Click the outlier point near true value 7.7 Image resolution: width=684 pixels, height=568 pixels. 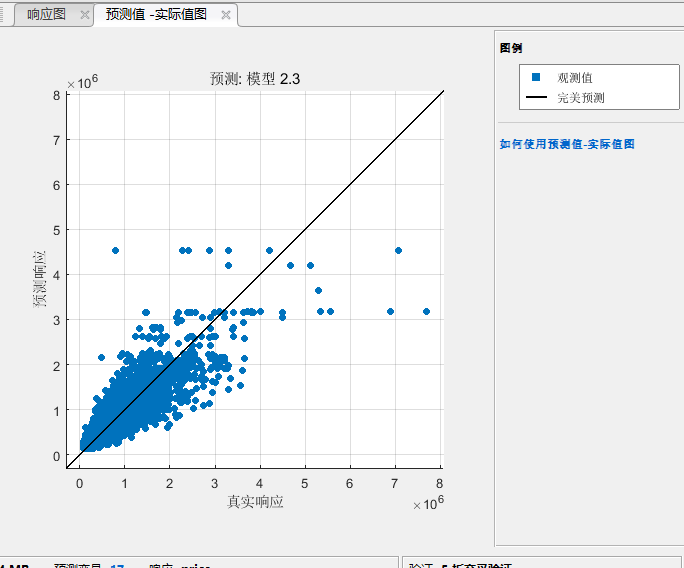coord(426,311)
